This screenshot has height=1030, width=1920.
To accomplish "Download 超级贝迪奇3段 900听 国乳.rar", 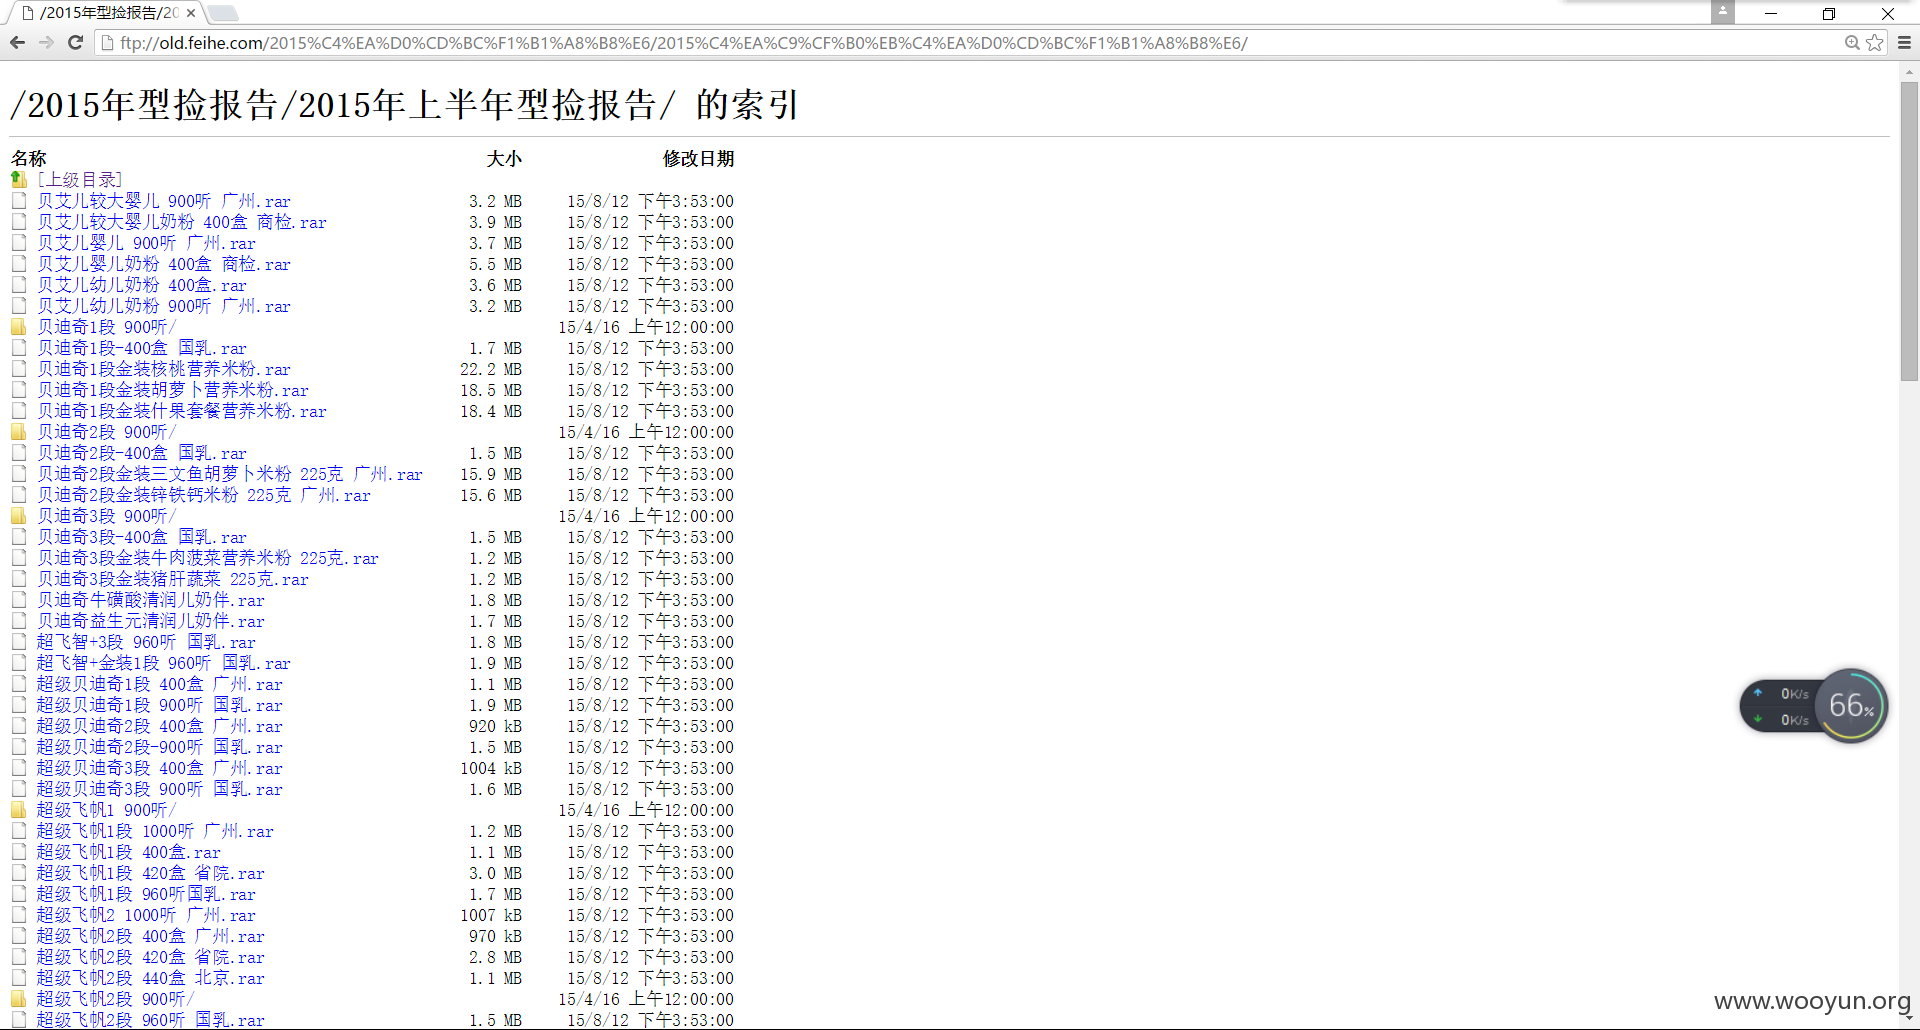I will (x=160, y=789).
